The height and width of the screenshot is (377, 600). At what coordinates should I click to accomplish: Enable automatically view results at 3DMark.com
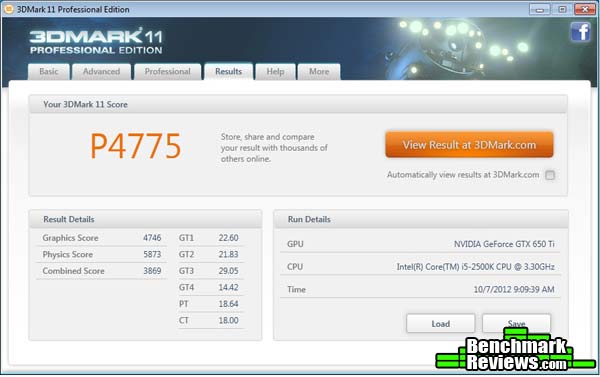coord(550,175)
